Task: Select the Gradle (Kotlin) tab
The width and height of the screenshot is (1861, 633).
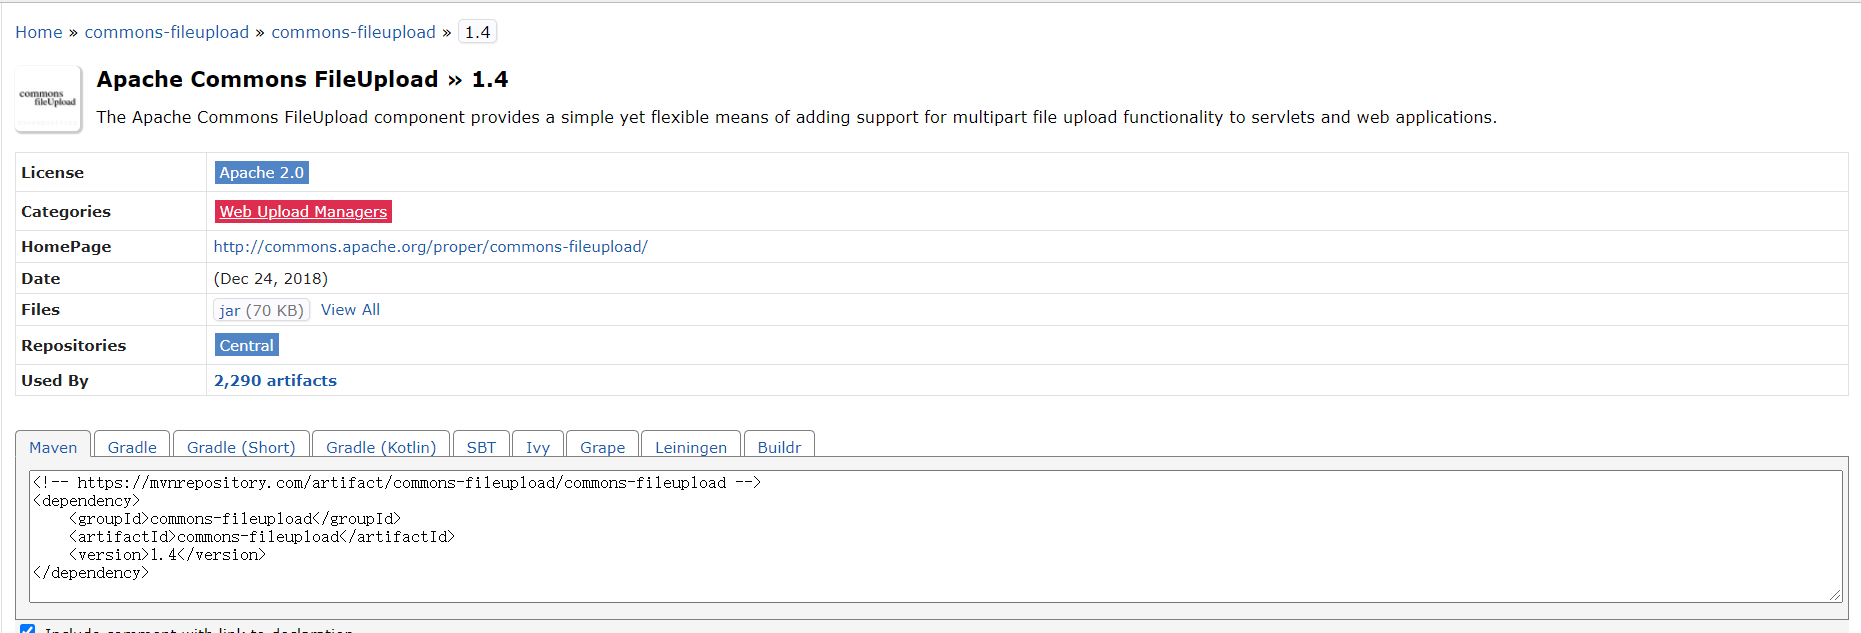Action: point(381,447)
